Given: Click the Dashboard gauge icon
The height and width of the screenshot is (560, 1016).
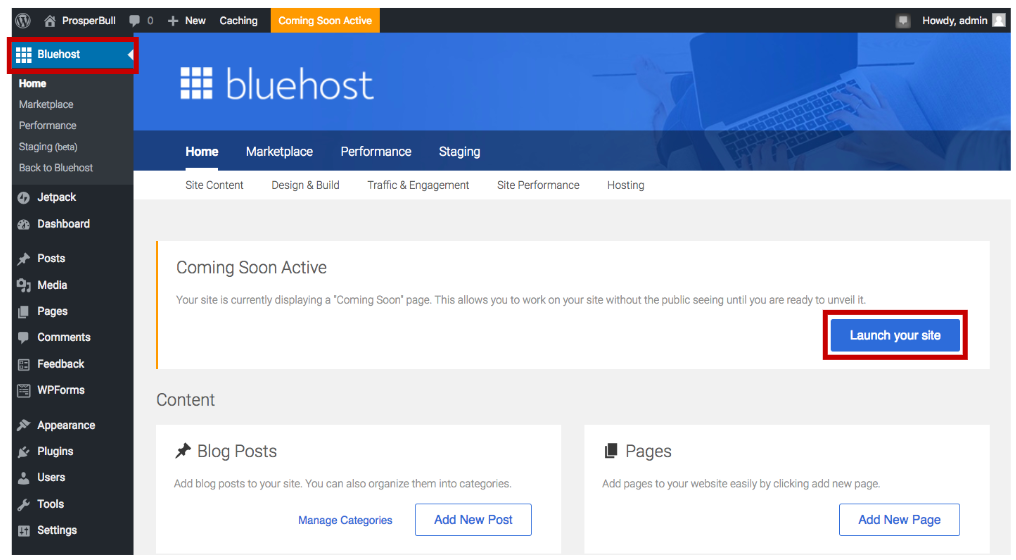Looking at the screenshot, I should tap(24, 224).
